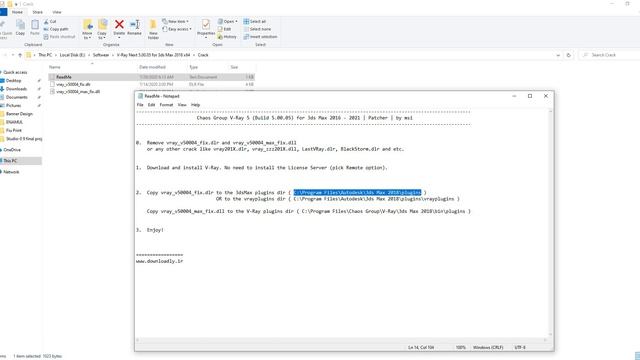The width and height of the screenshot is (640, 360).
Task: Click Paste shortcut in the ribbon
Action: [60, 37]
